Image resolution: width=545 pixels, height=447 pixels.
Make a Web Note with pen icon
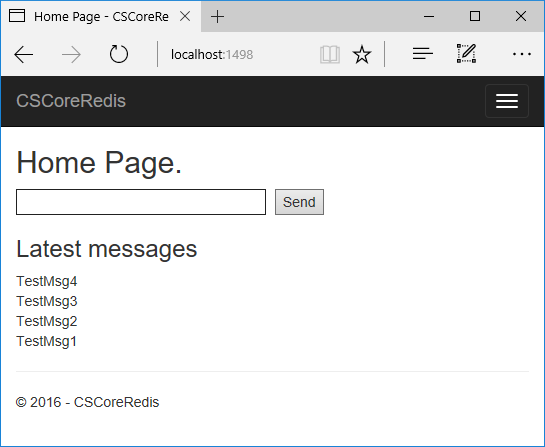pos(466,54)
